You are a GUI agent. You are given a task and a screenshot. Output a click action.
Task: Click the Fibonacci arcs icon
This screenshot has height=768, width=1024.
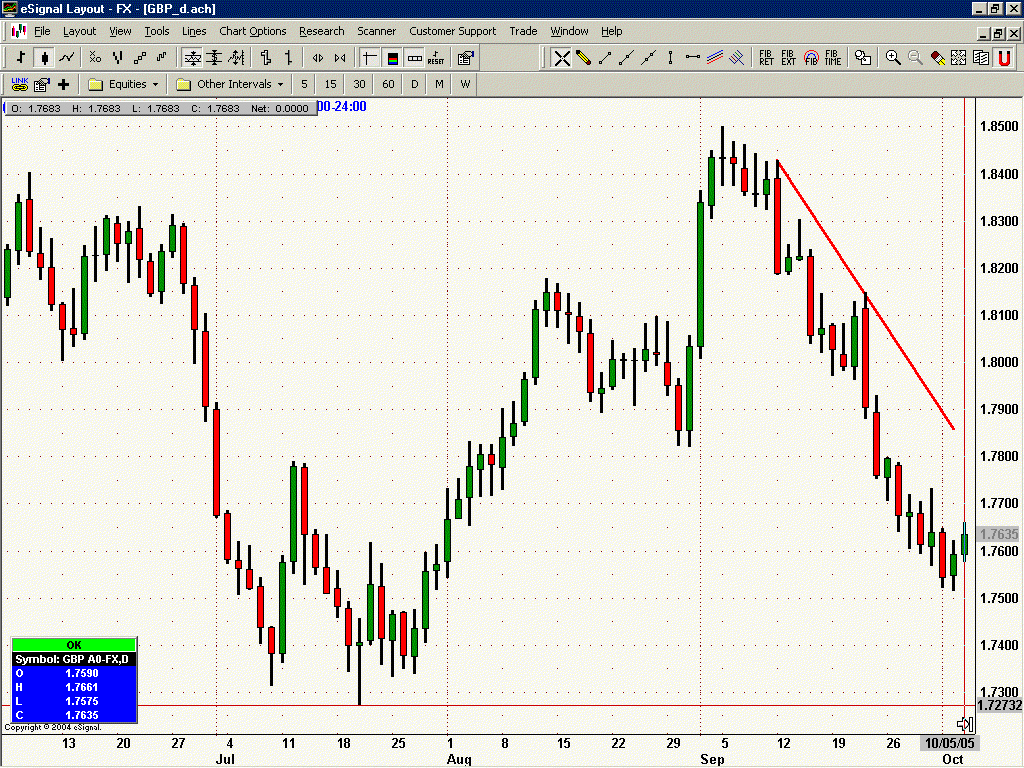click(810, 58)
